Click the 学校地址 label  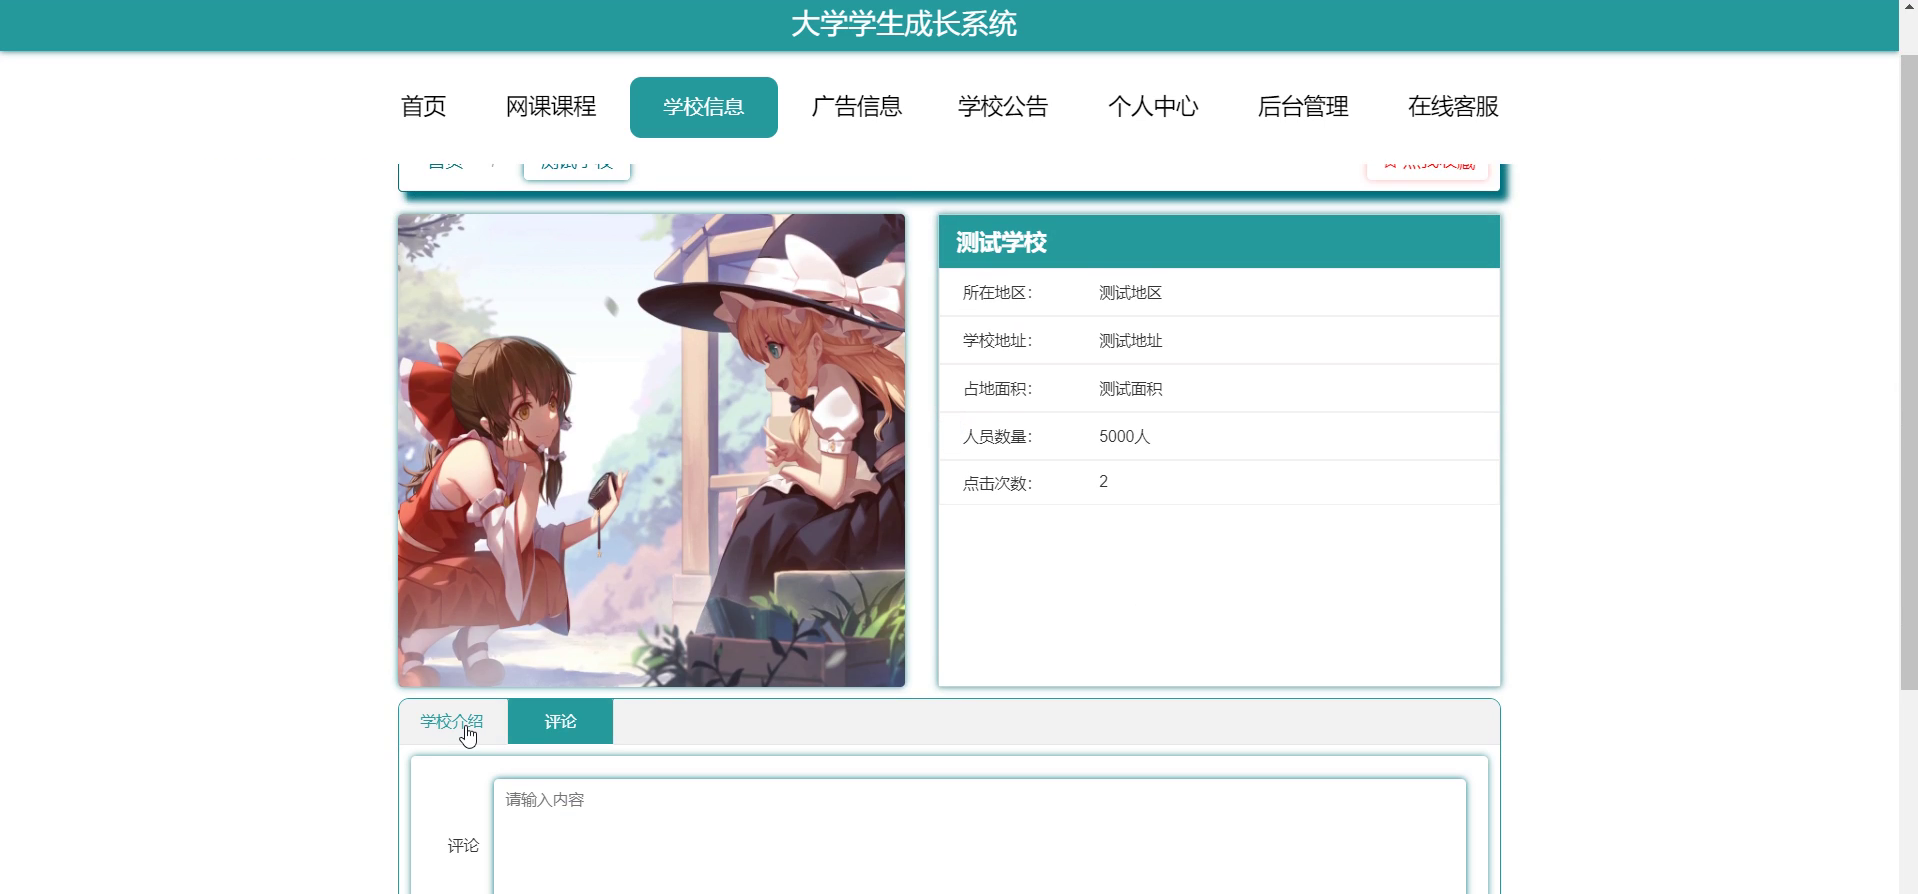(x=997, y=341)
